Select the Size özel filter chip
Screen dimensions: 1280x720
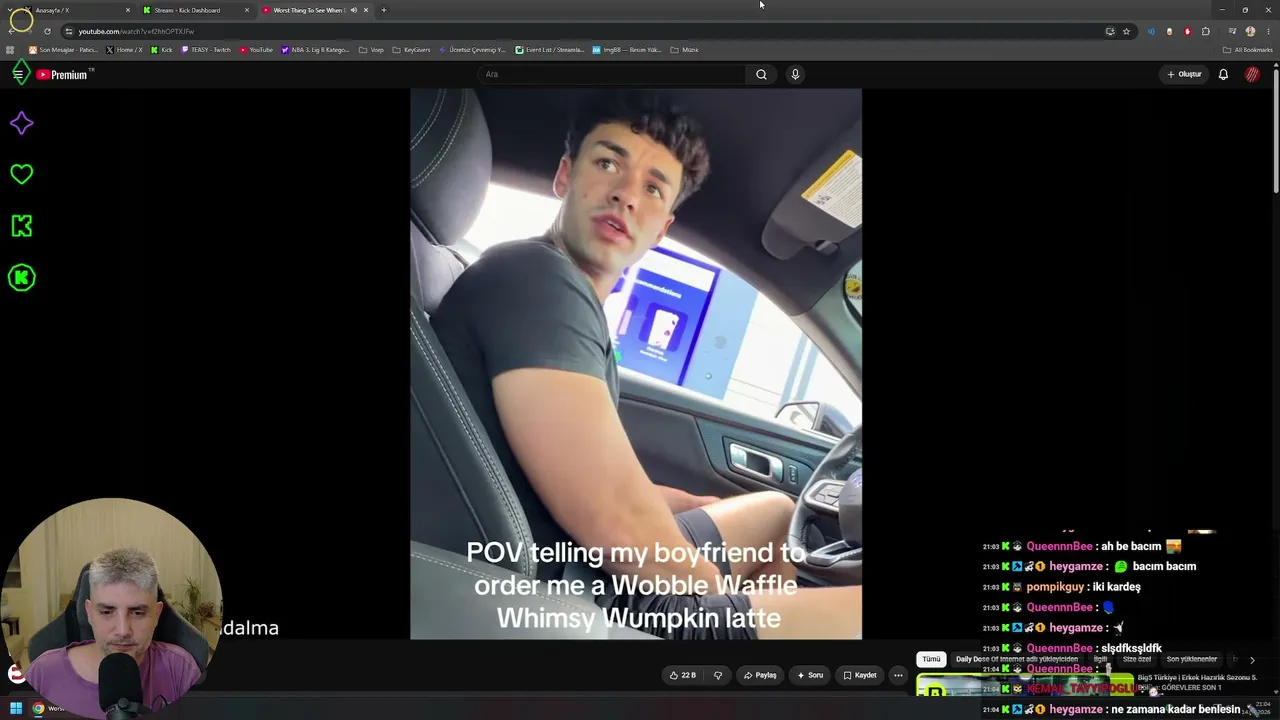1138,660
